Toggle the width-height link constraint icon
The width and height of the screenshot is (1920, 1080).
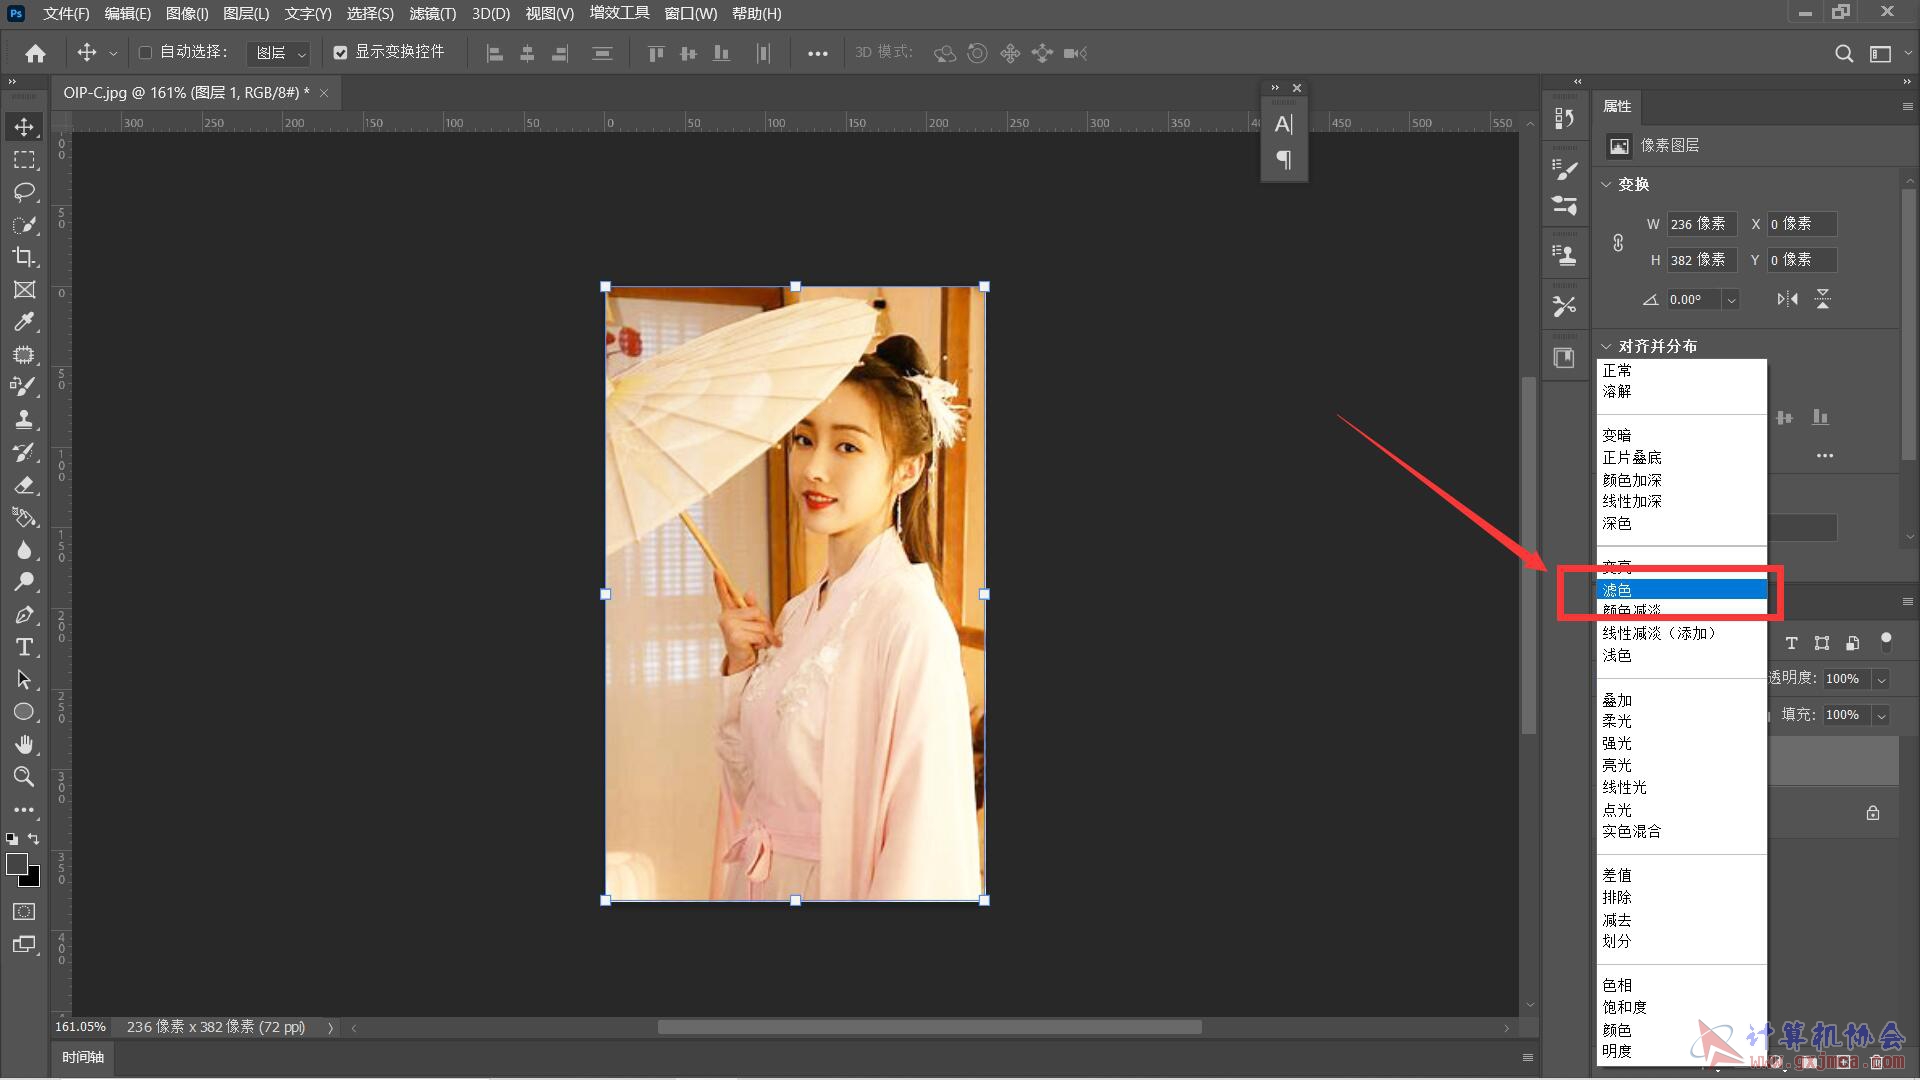tap(1618, 242)
